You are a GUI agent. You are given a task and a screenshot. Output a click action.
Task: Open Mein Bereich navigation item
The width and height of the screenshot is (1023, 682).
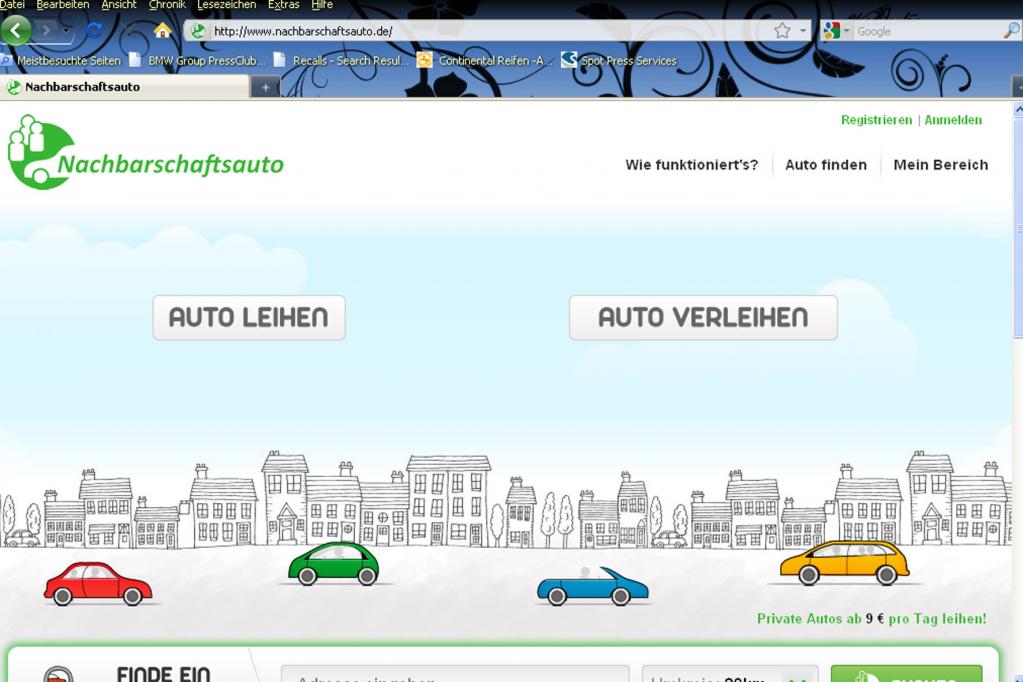(941, 165)
